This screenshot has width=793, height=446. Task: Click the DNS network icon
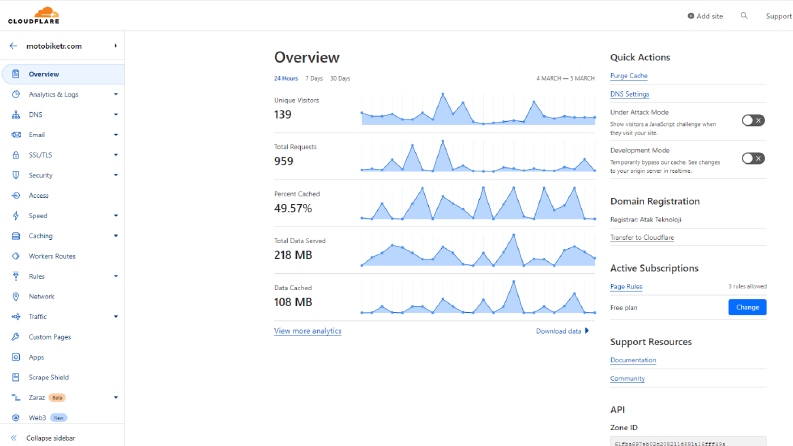(x=16, y=114)
